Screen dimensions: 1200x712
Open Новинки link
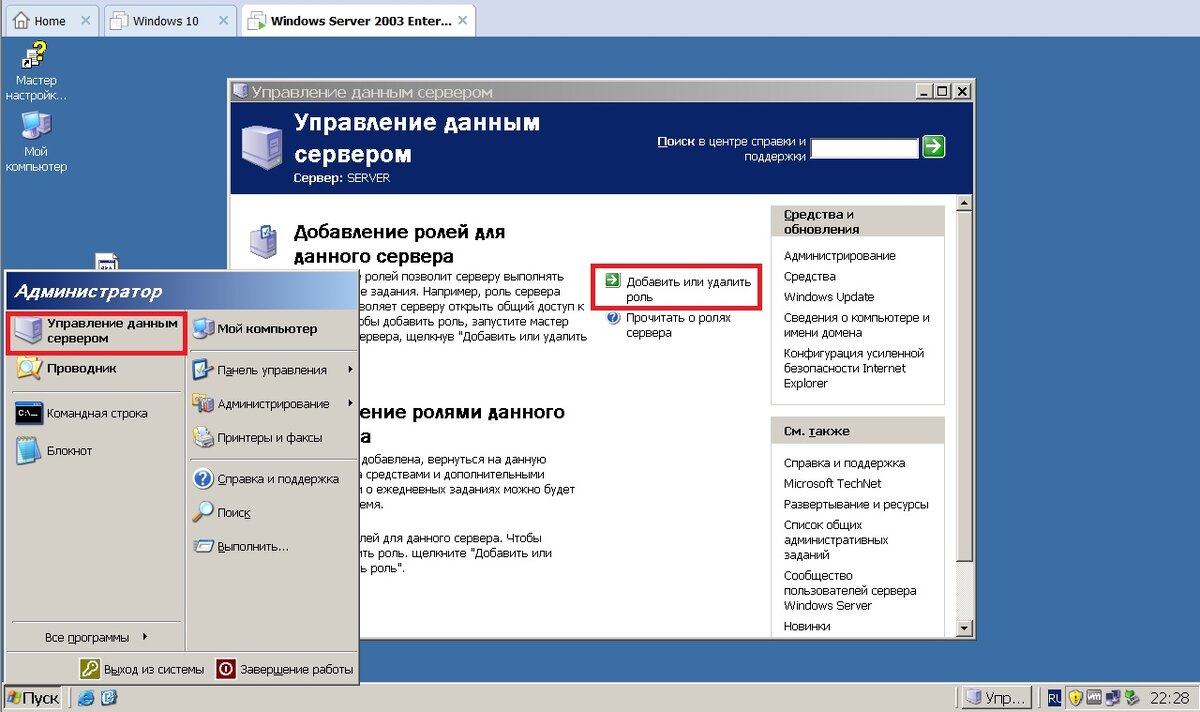pos(807,626)
